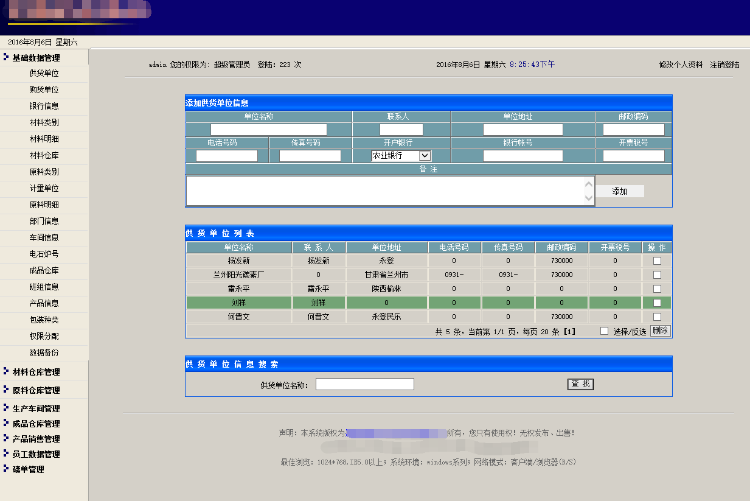Click the 添加 add button
The width and height of the screenshot is (750, 501).
click(x=619, y=191)
